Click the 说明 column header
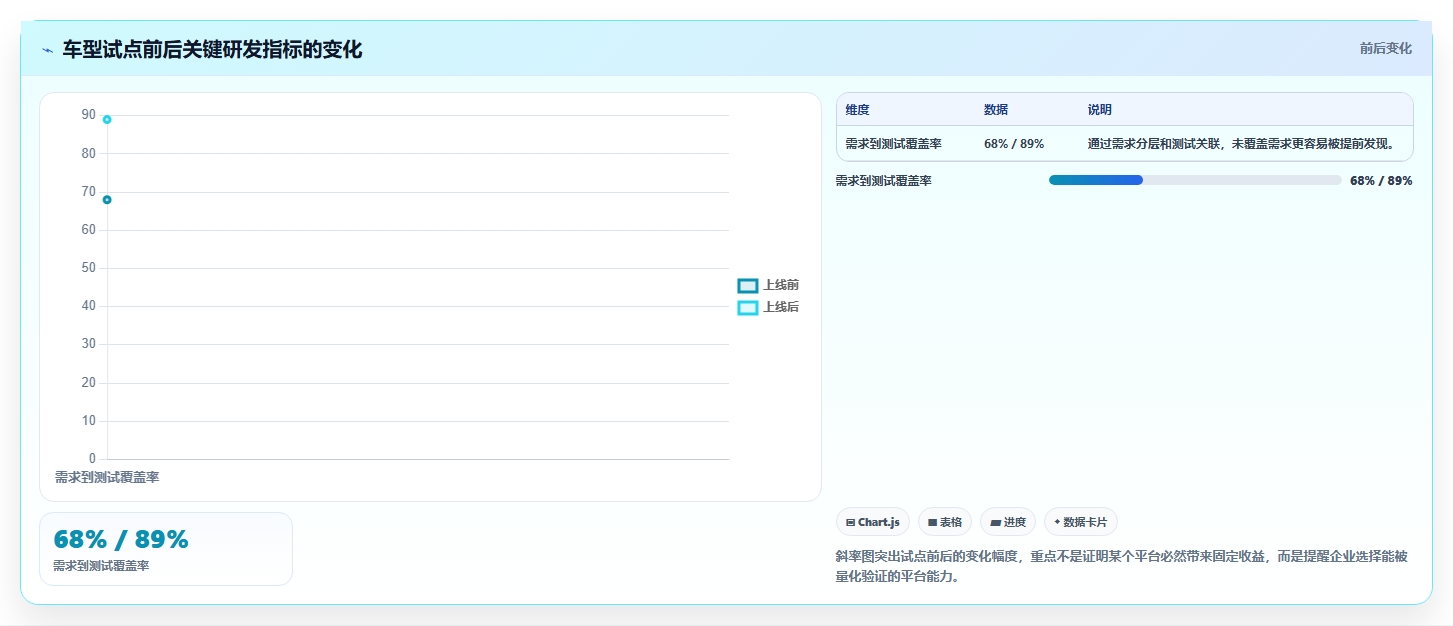1453x626 pixels. [x=1100, y=110]
